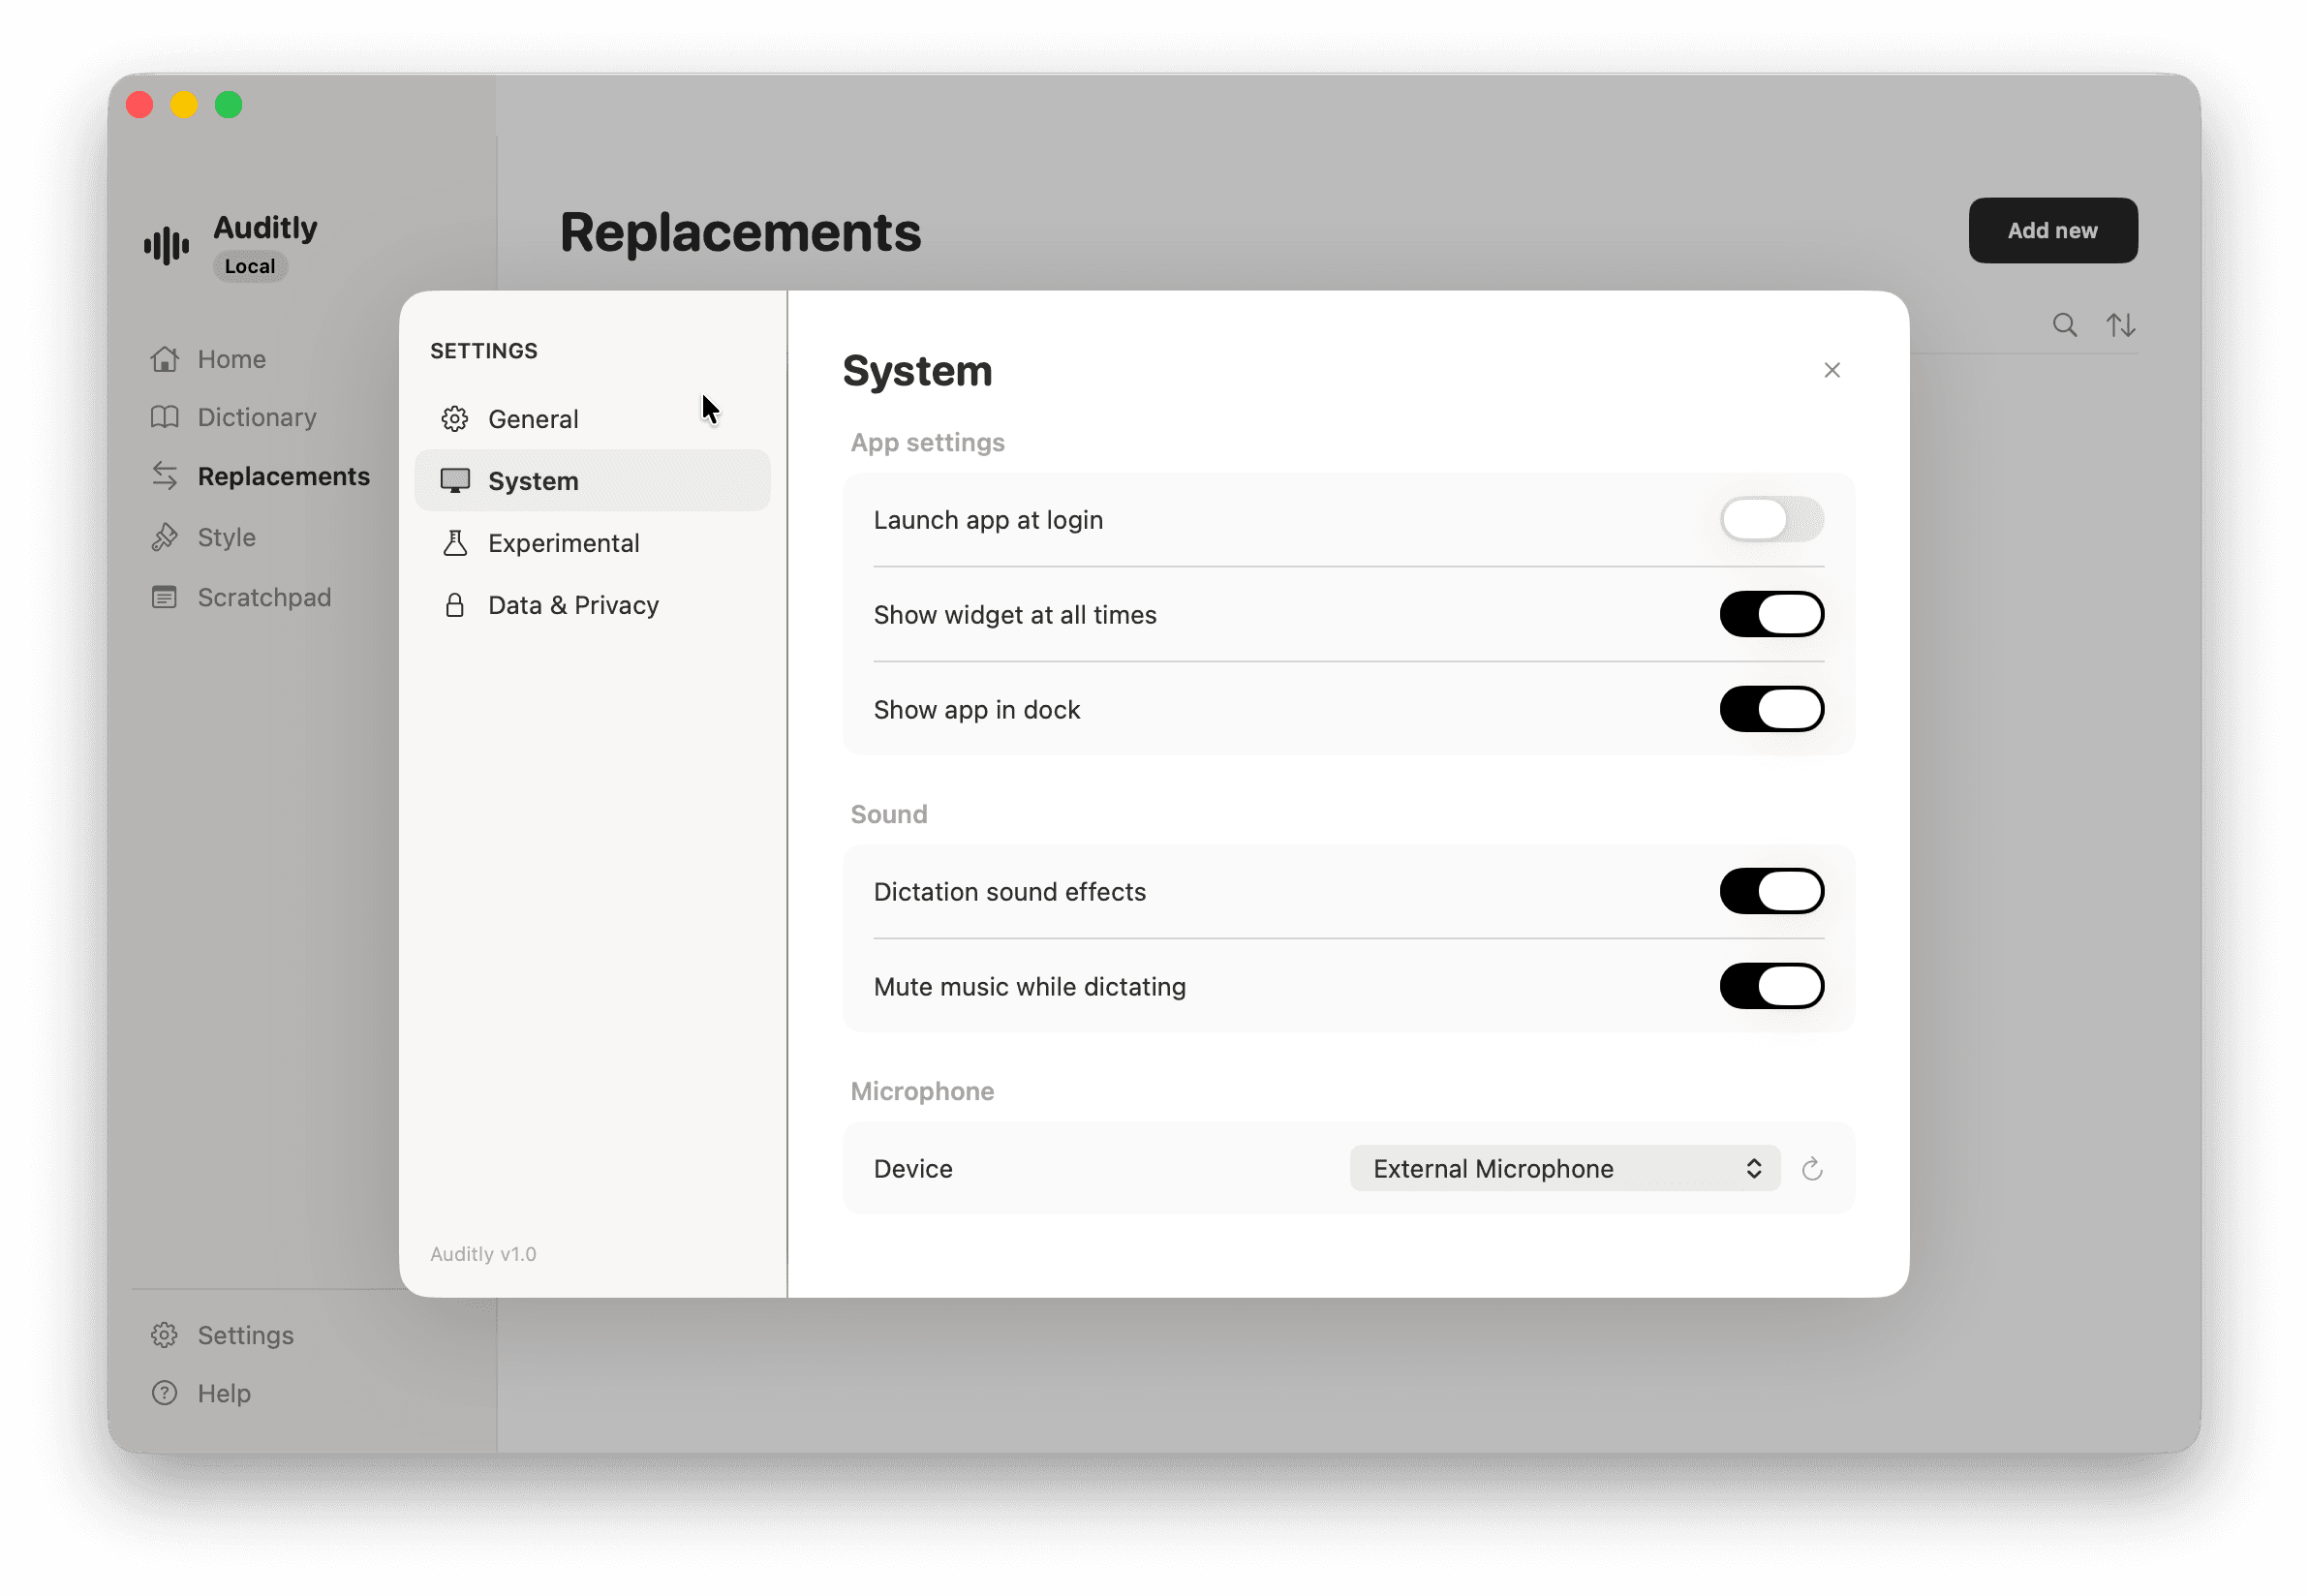
Task: Open the microphone Device dropdown
Action: coord(1564,1168)
